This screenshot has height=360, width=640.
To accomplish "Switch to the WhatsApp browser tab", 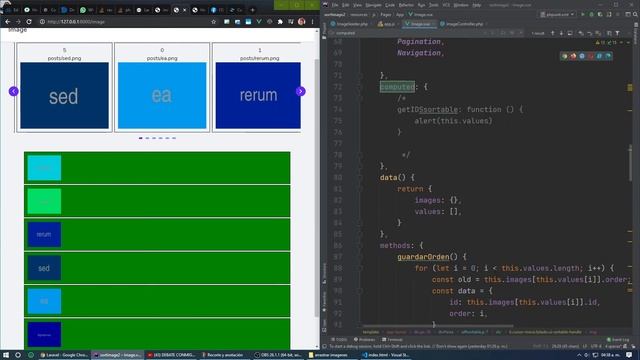I will [x=87, y=10].
